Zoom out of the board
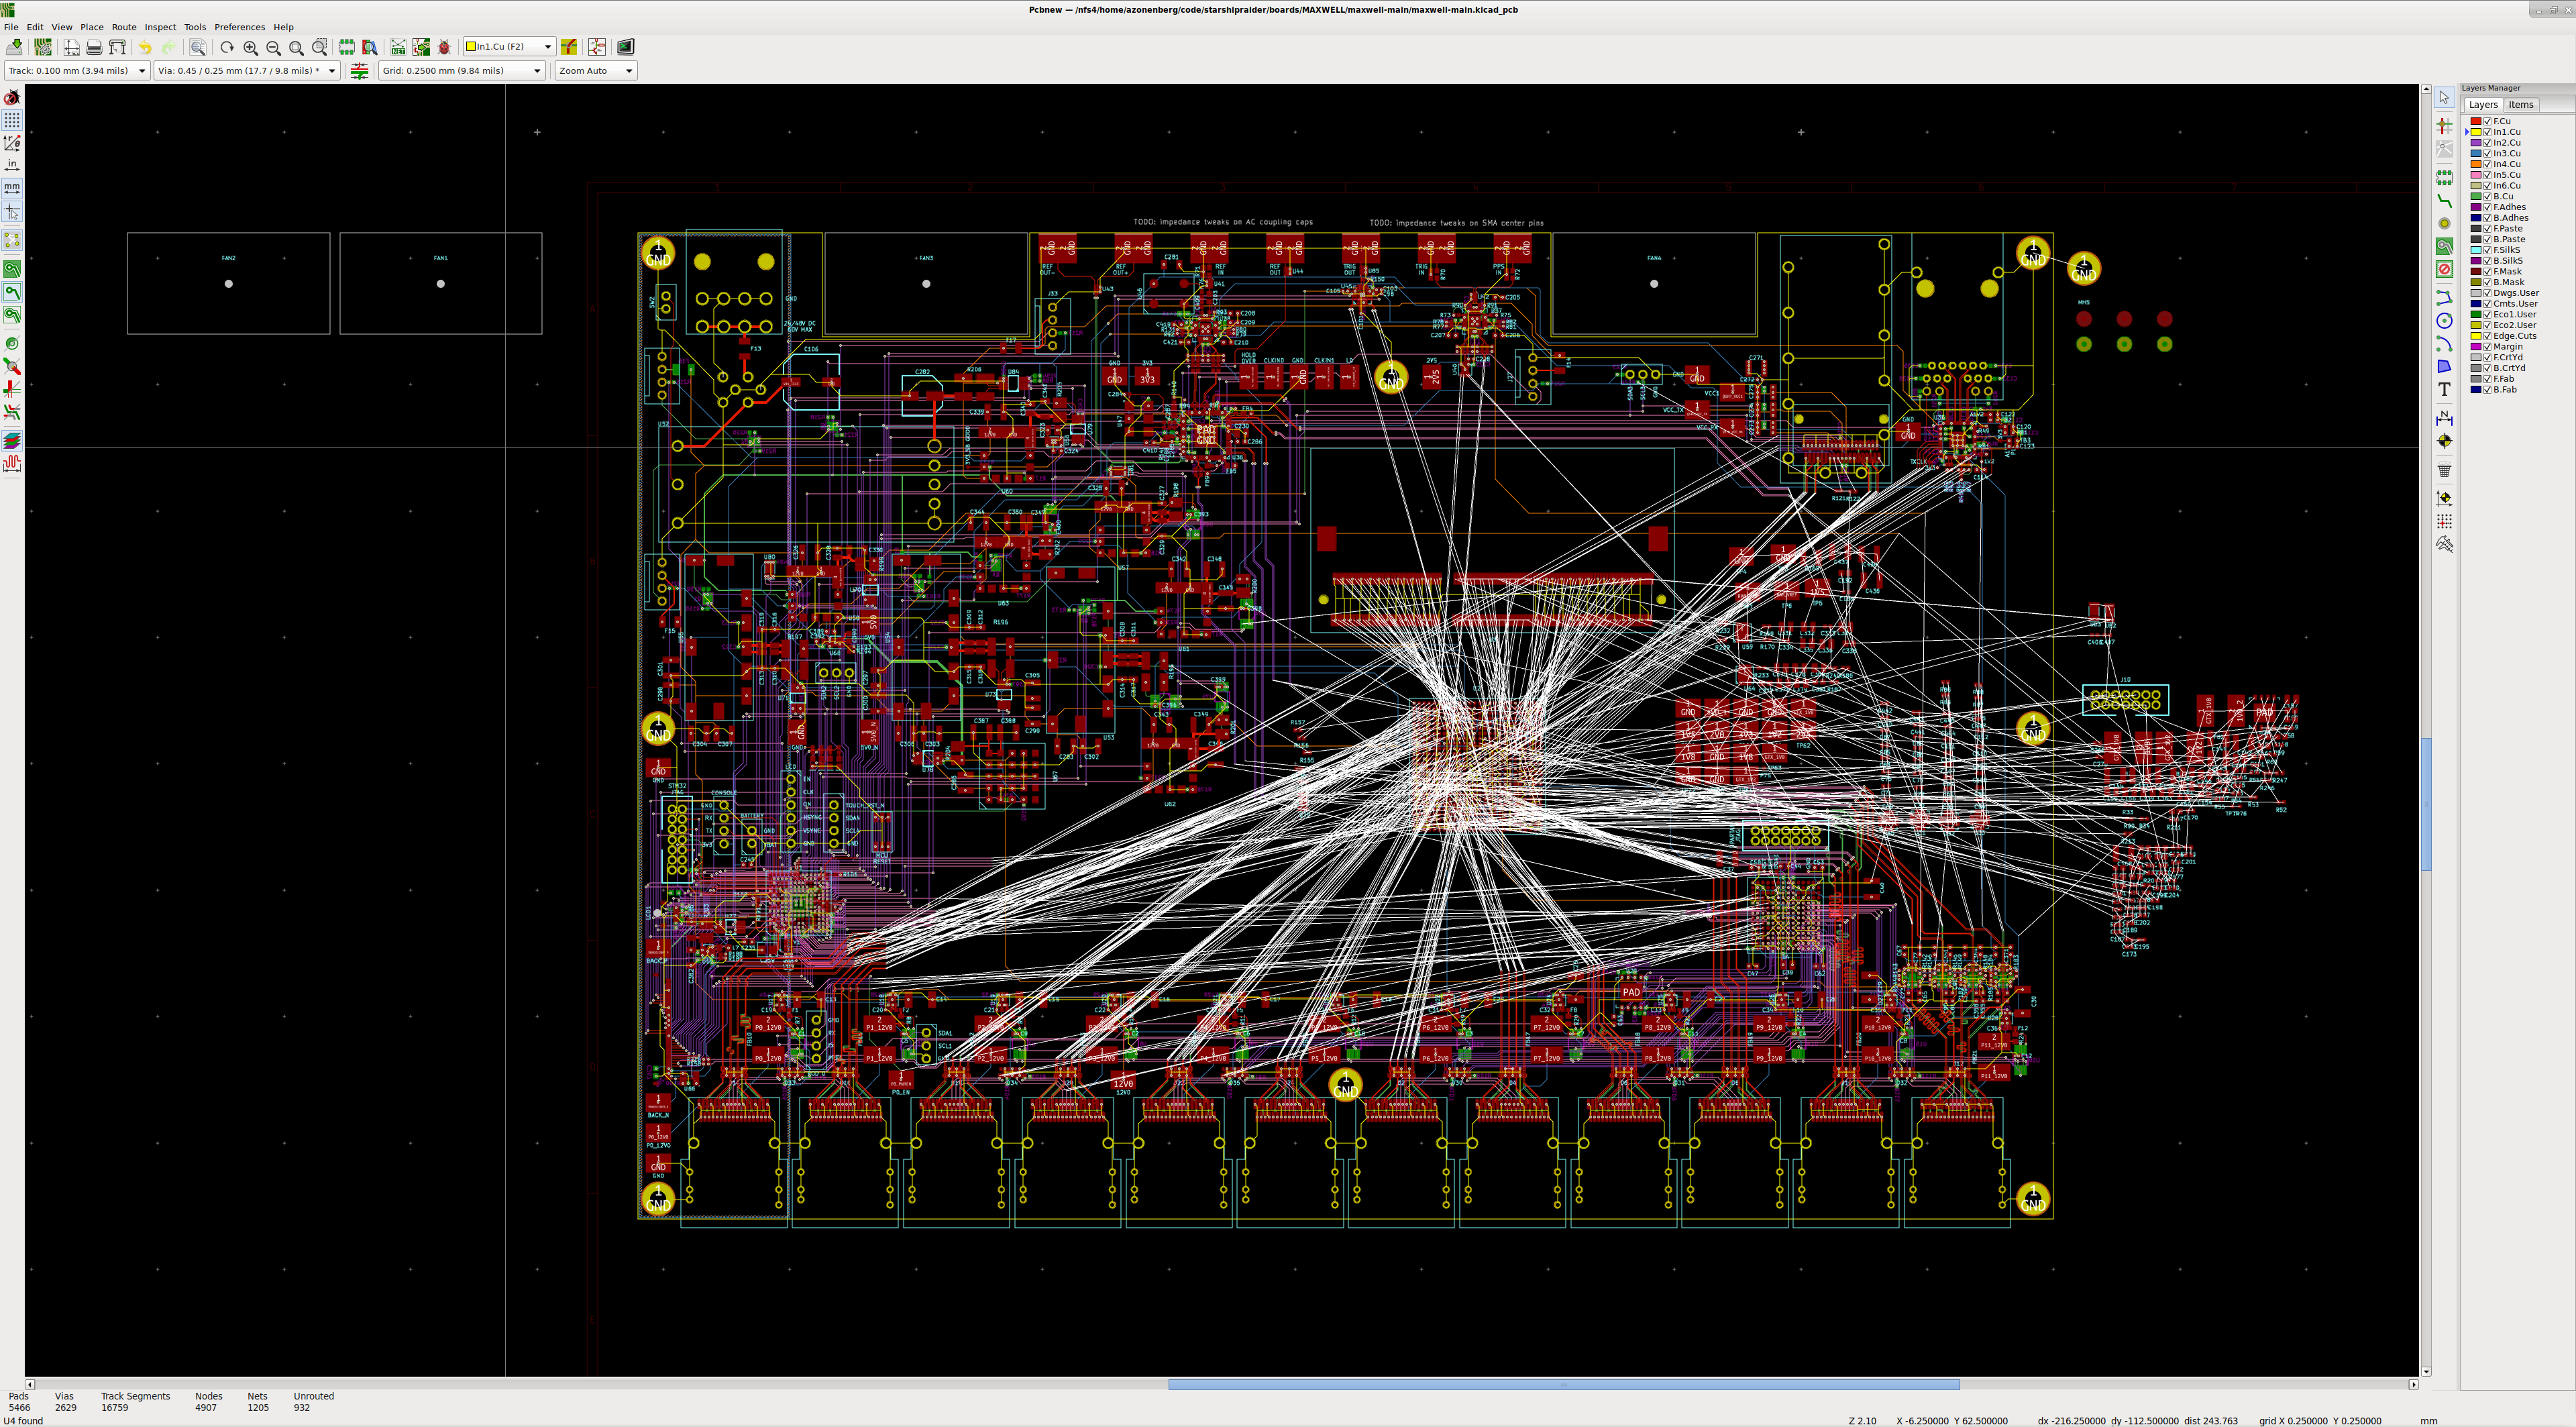This screenshot has height=1427, width=2576. 273,47
